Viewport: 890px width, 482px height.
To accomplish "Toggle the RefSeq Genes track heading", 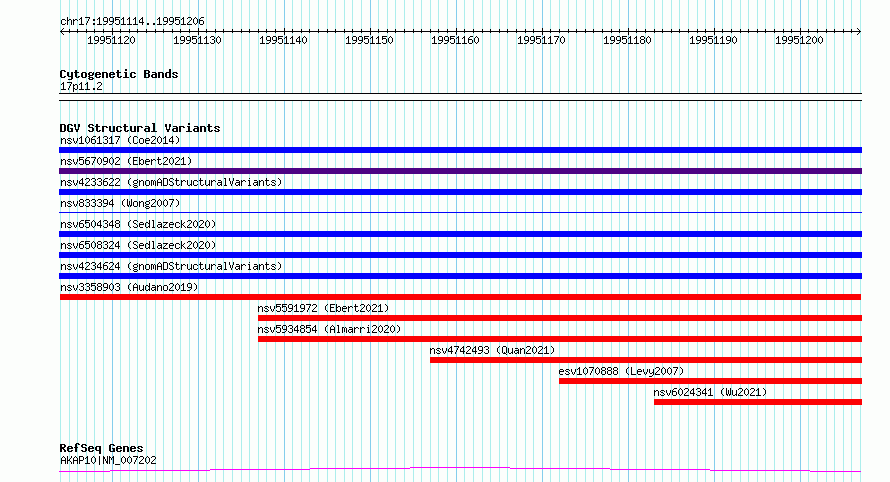I will click(x=101, y=449).
